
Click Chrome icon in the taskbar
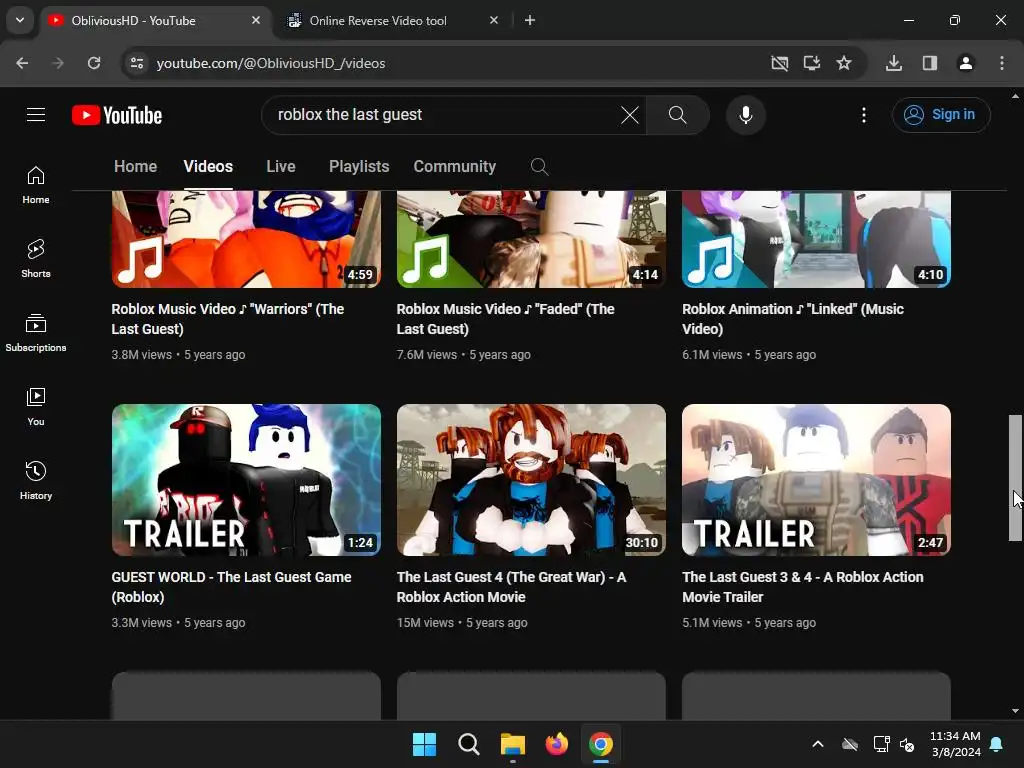pyautogui.click(x=601, y=744)
